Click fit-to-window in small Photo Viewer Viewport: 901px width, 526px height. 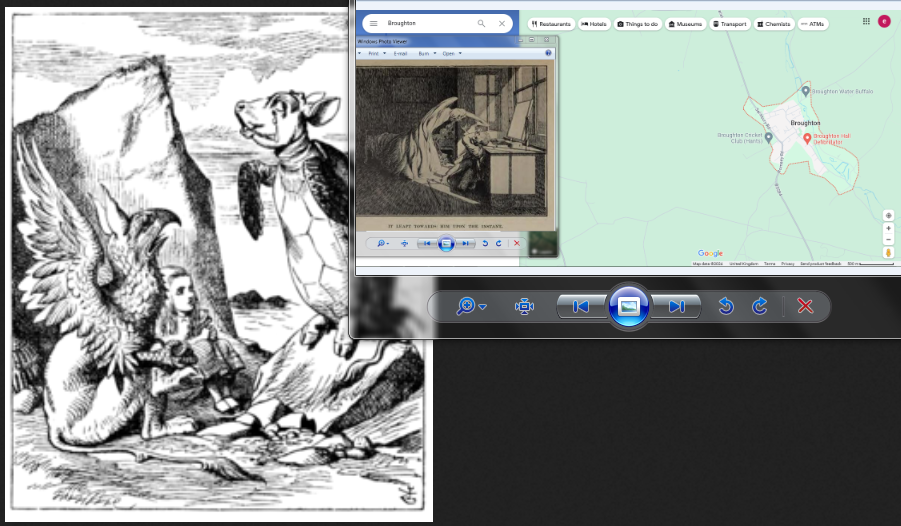tap(405, 244)
